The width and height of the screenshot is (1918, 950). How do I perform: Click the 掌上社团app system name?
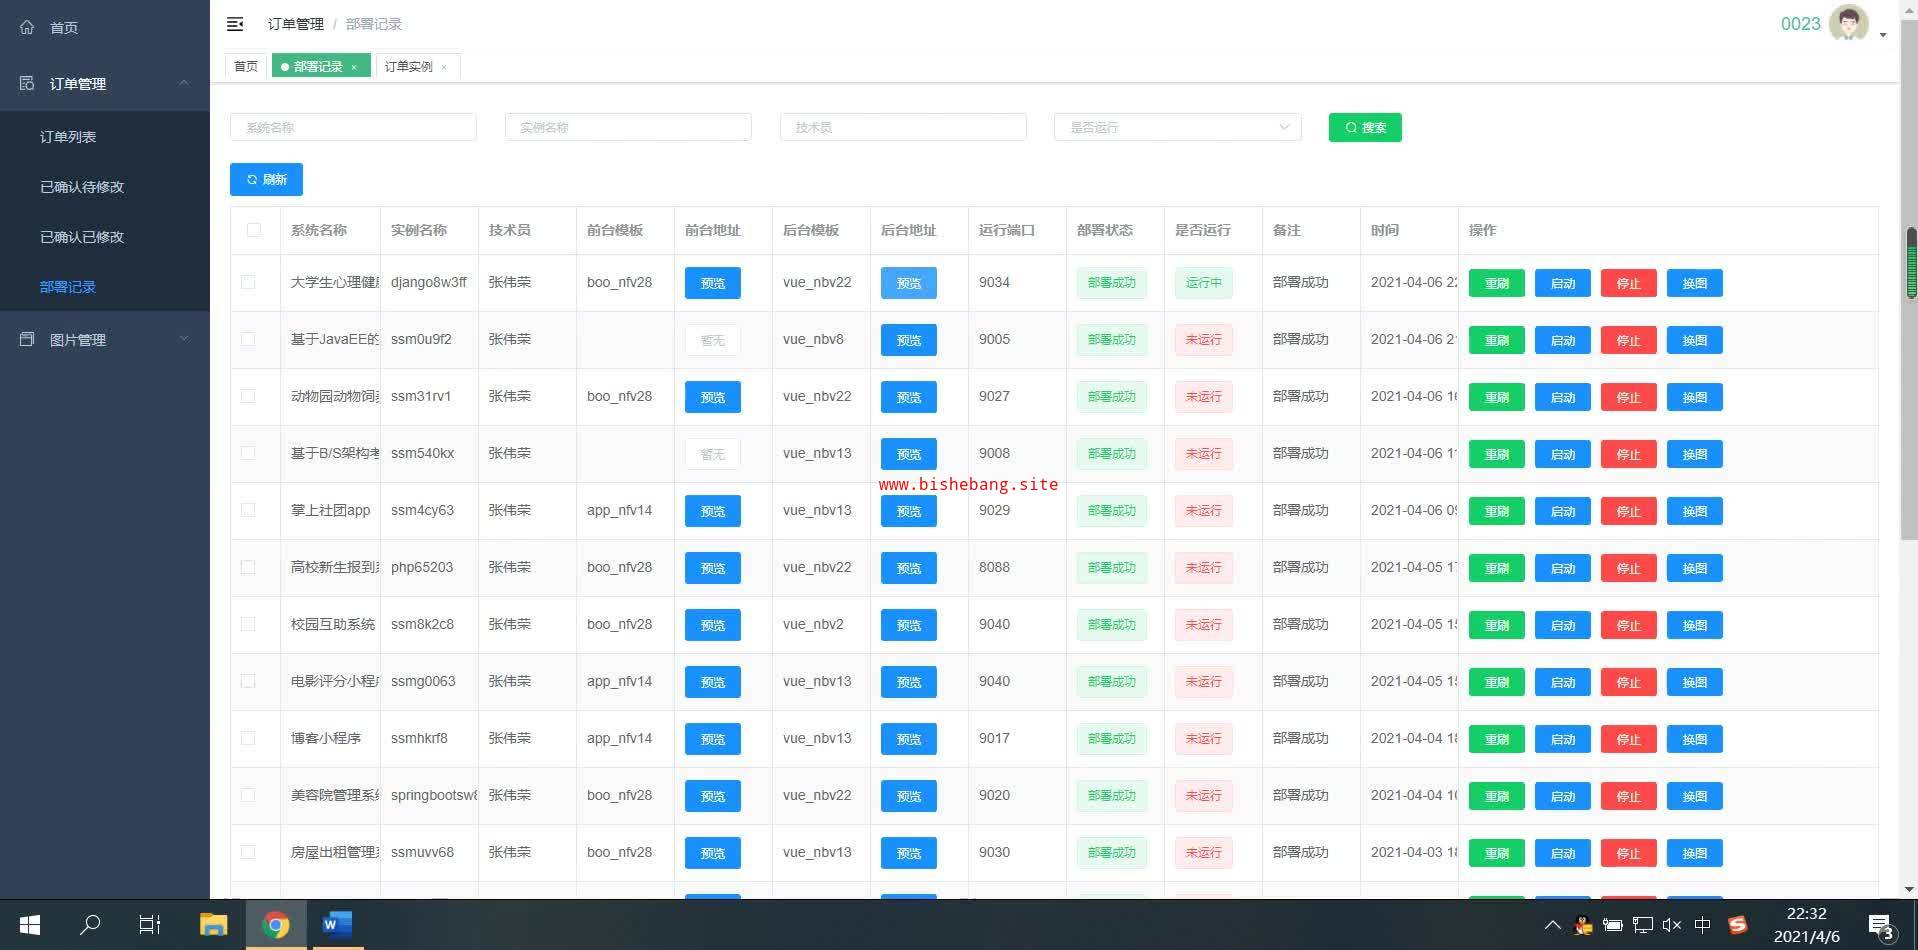point(330,510)
